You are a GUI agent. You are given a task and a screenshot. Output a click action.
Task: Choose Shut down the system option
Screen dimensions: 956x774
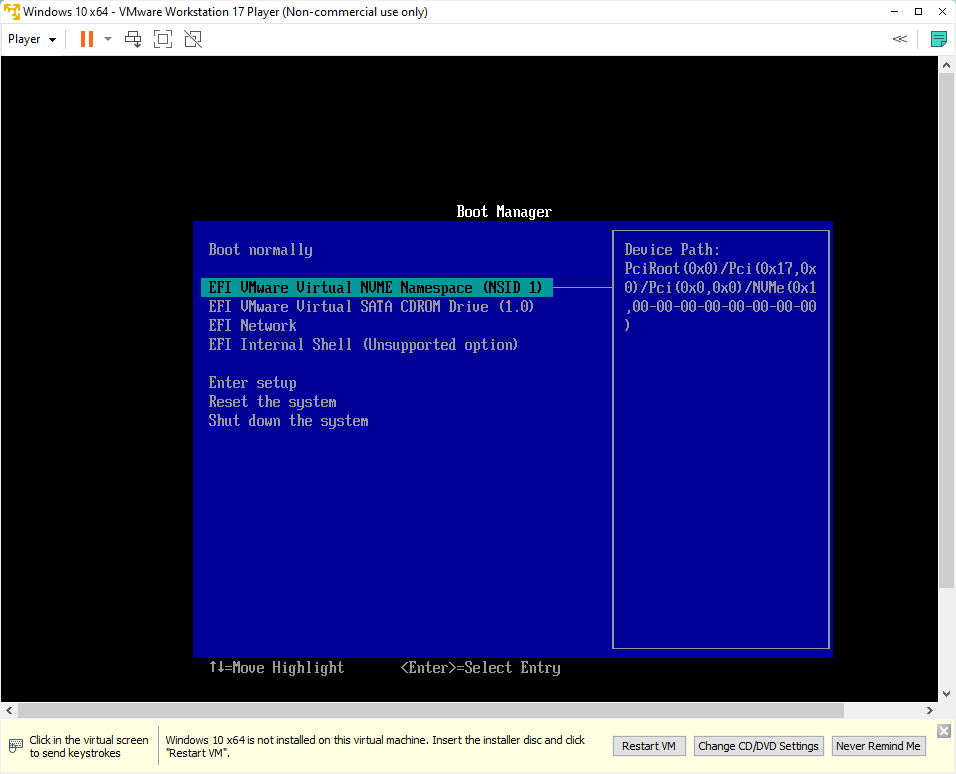[x=288, y=421]
